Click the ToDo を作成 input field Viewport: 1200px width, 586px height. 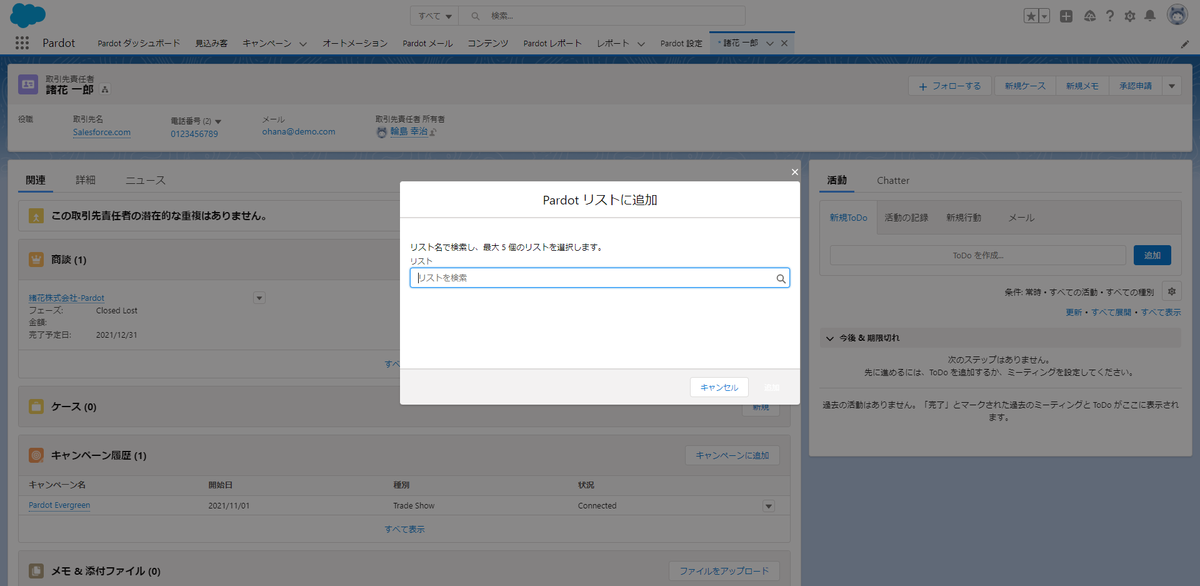[978, 255]
